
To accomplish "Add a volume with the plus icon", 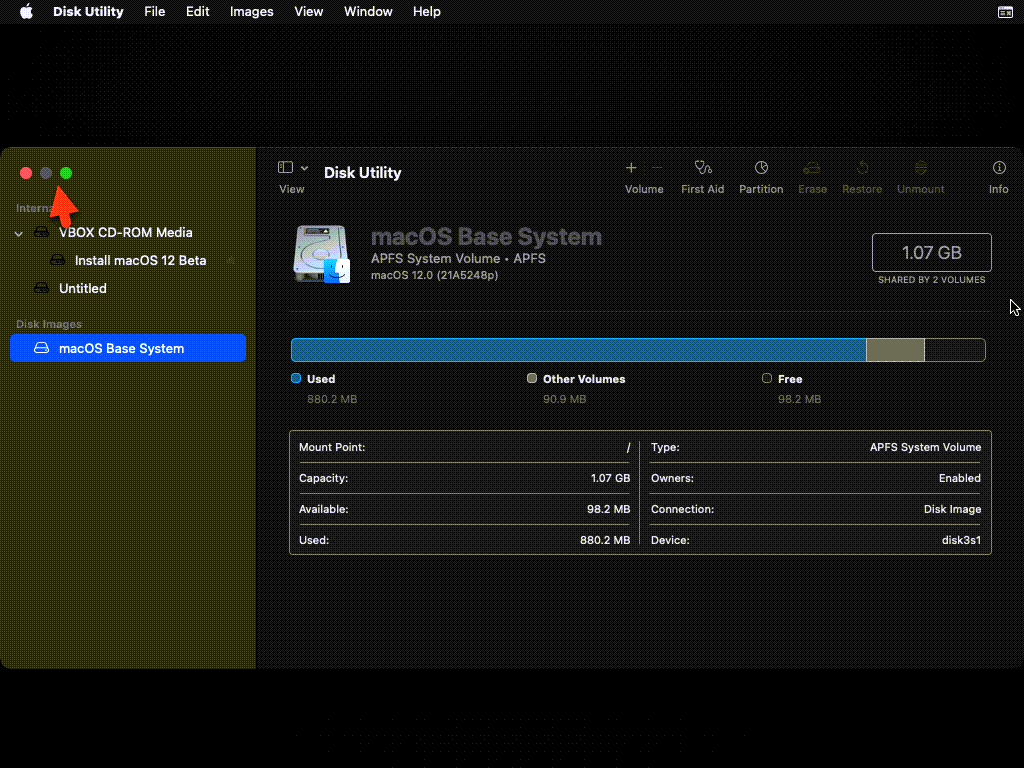I will point(631,168).
